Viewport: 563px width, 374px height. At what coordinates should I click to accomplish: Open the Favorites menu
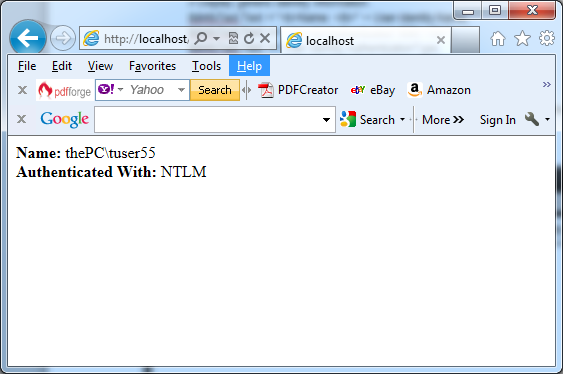[152, 66]
